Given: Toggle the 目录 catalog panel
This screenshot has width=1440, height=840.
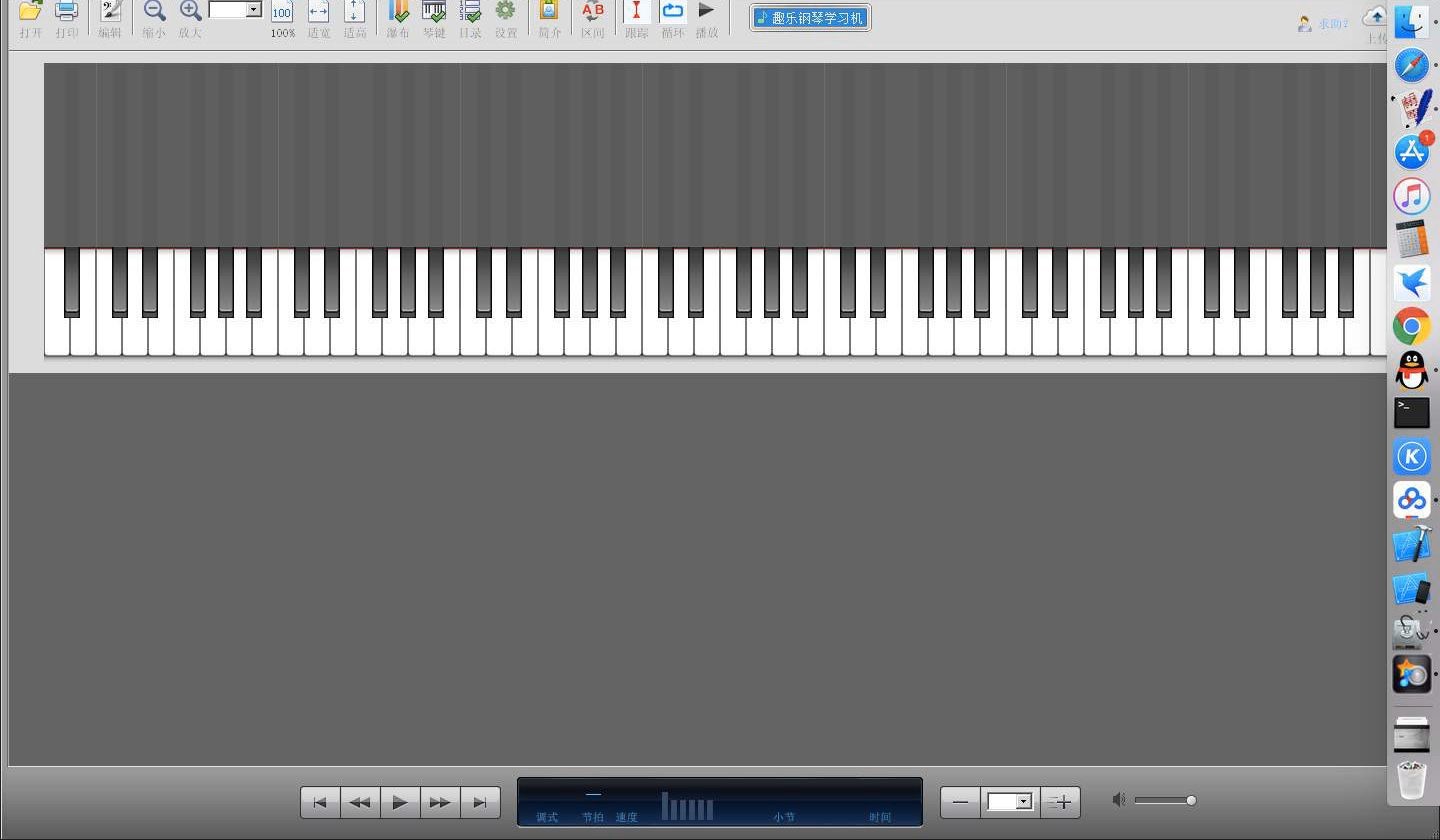Looking at the screenshot, I should tap(470, 18).
